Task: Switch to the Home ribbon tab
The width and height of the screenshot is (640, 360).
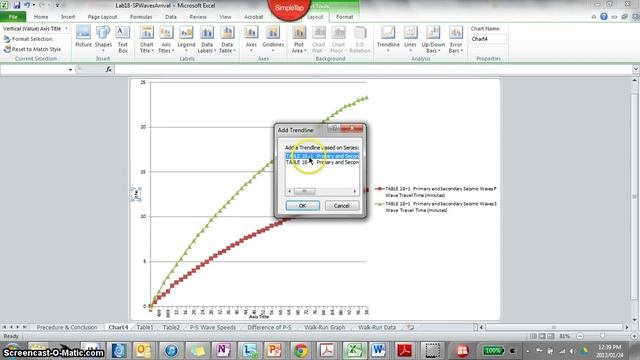Action: 41,17
